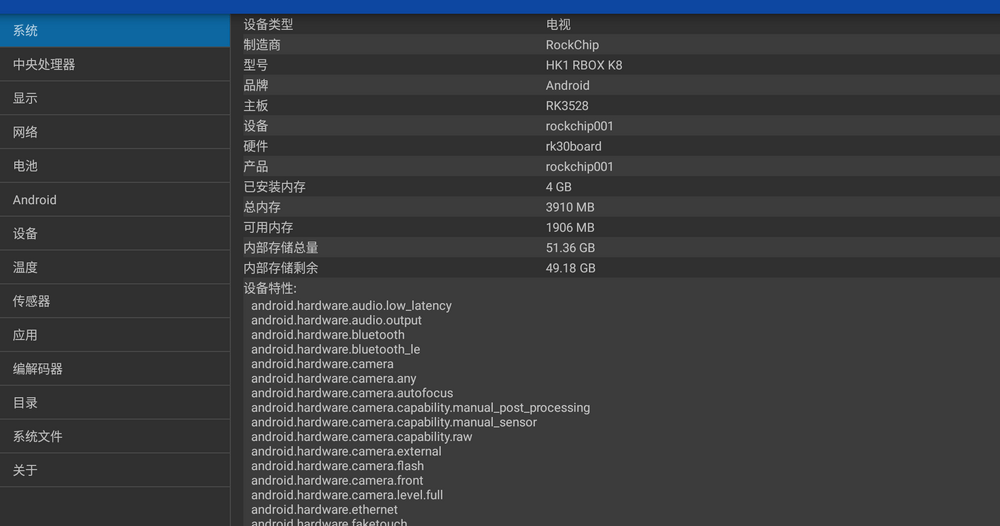Select the 内部存储总量 51.36 GB row

[615, 248]
